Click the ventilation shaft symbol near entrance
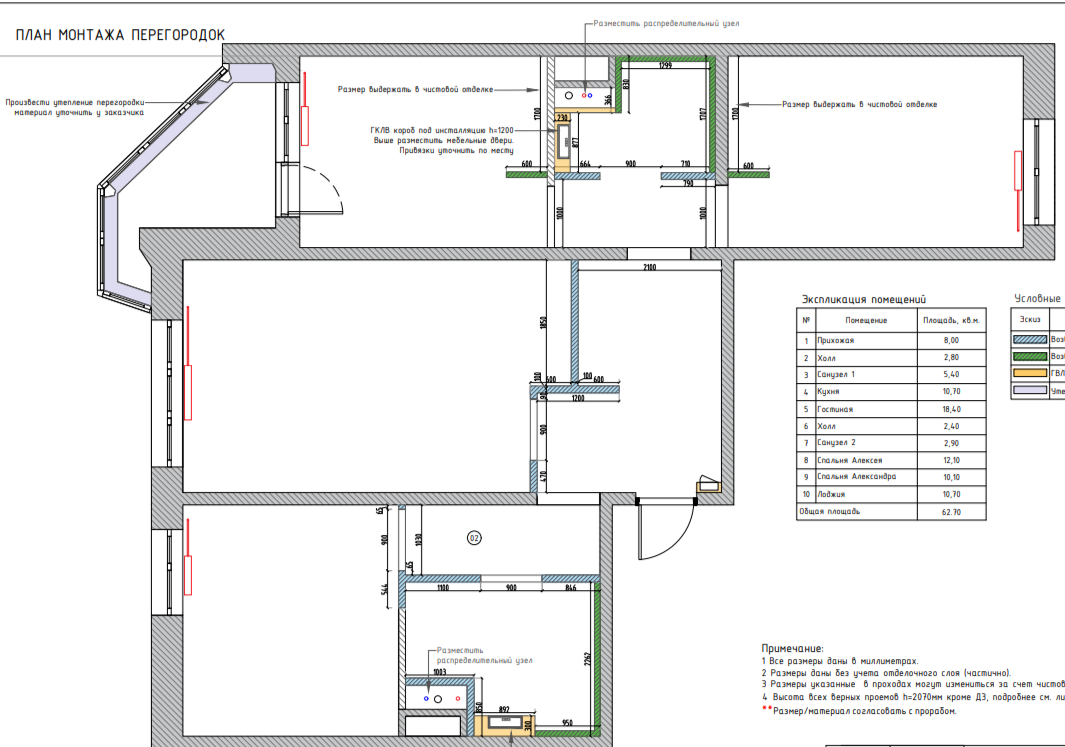1065x747 pixels. pos(708,483)
